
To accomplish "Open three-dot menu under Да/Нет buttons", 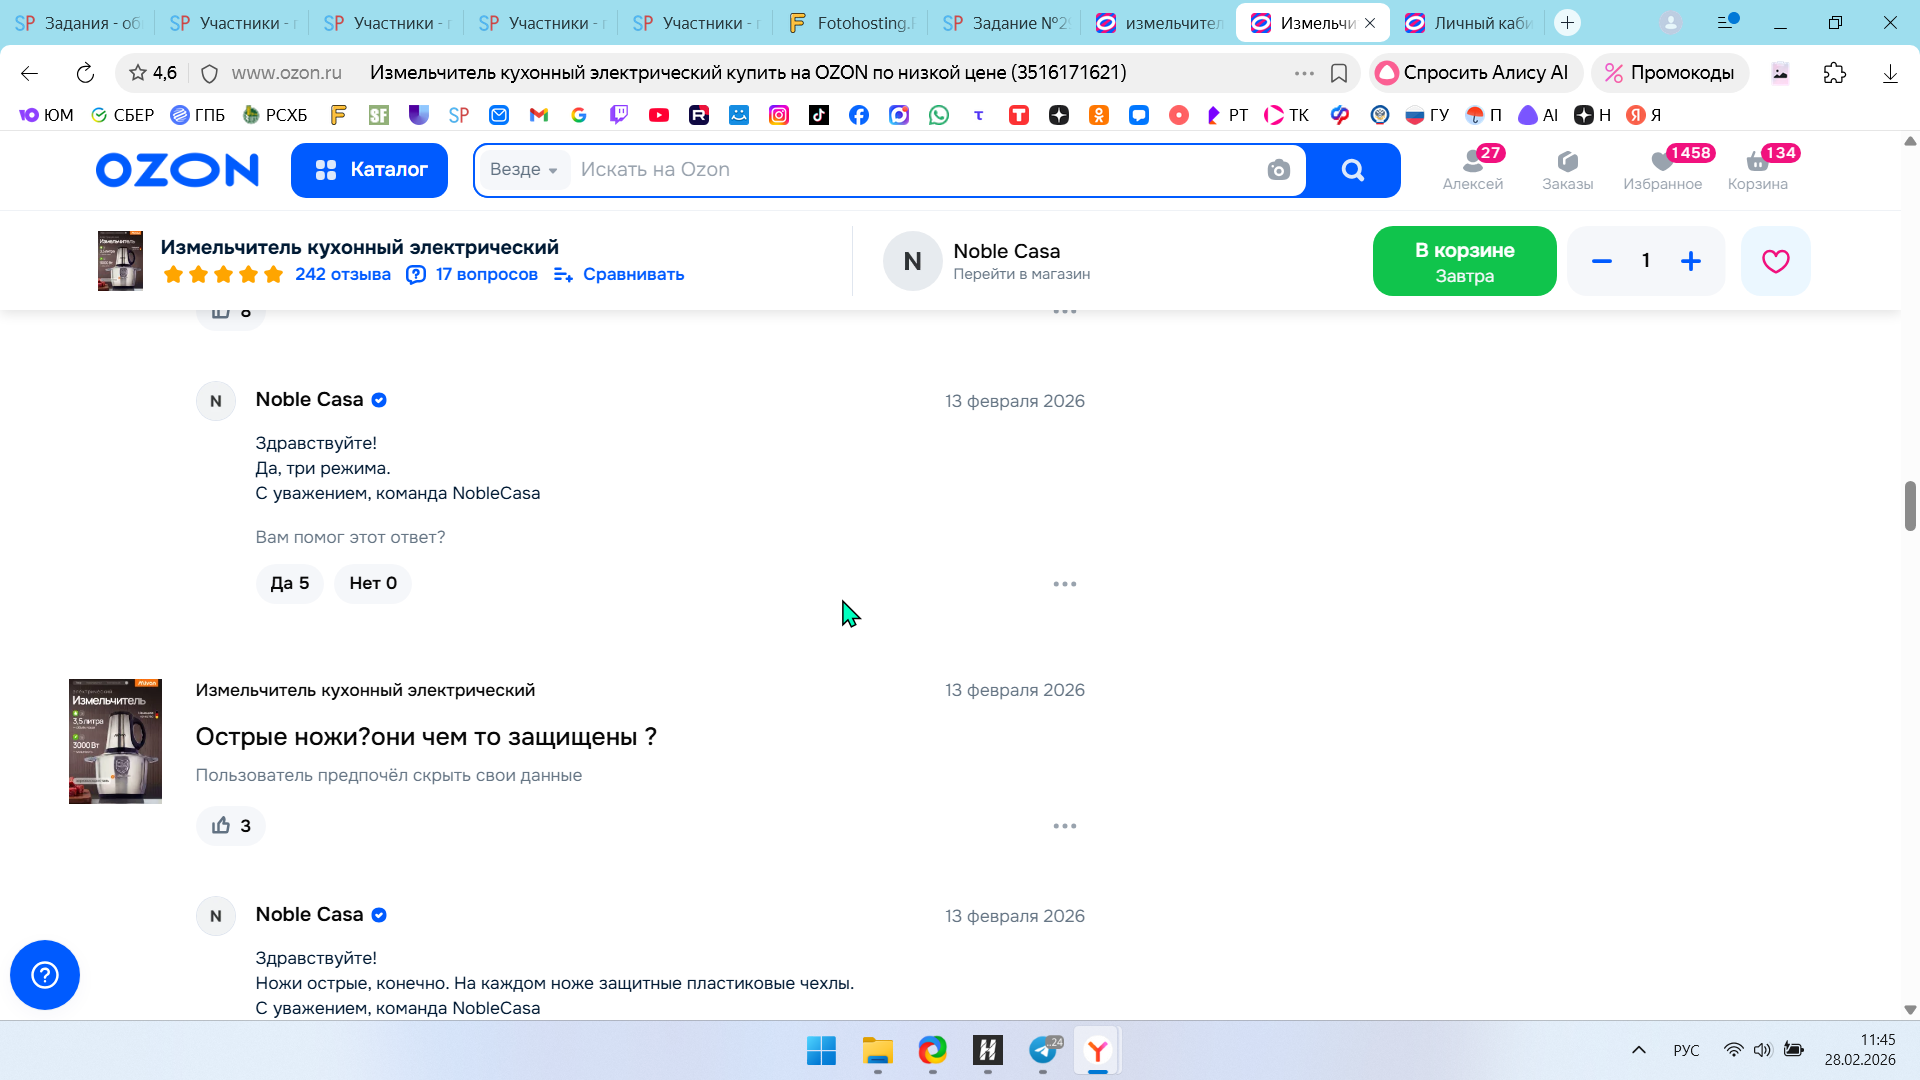I will coord(1065,584).
